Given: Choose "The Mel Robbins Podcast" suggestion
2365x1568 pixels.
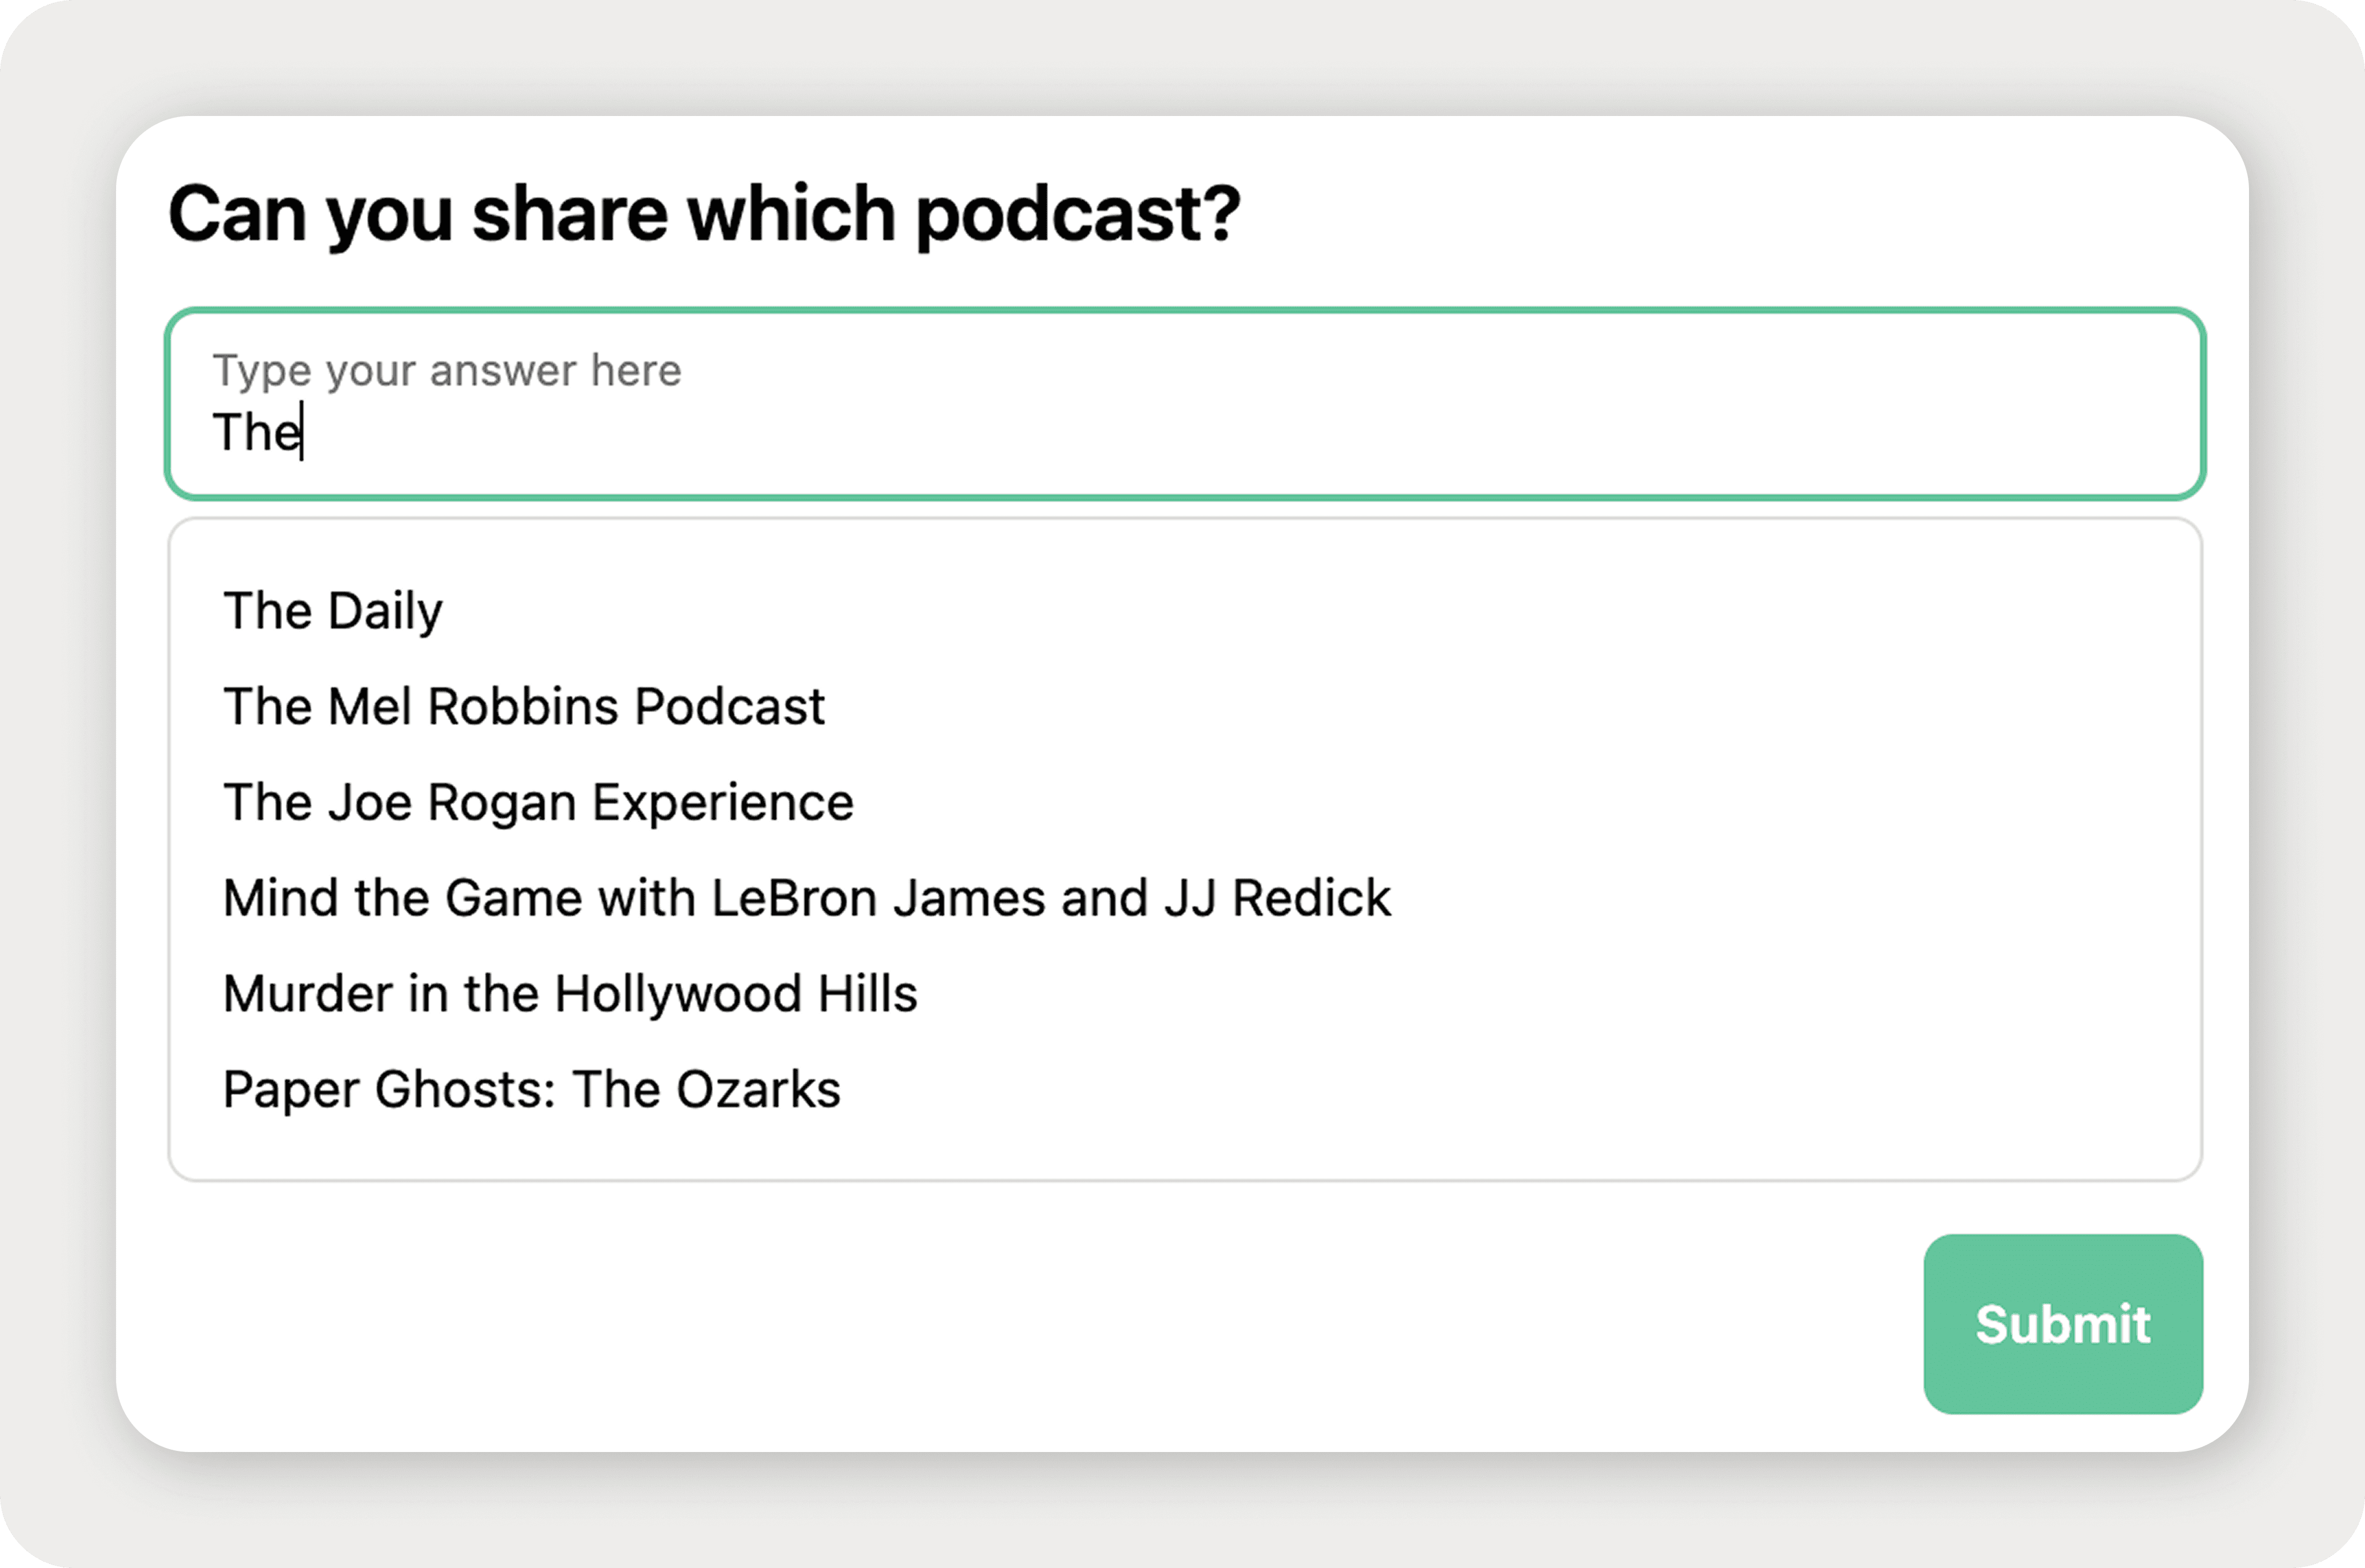Looking at the screenshot, I should (524, 706).
